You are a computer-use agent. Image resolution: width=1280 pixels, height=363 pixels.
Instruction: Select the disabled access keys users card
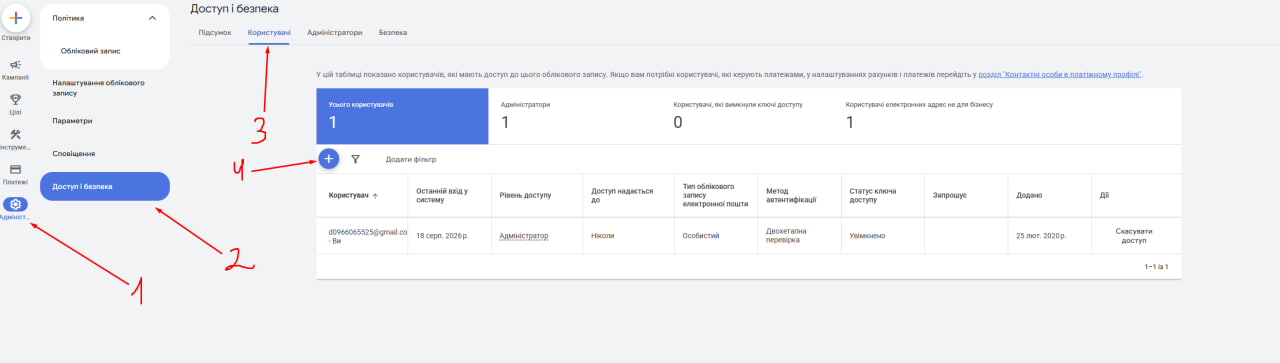tap(747, 115)
